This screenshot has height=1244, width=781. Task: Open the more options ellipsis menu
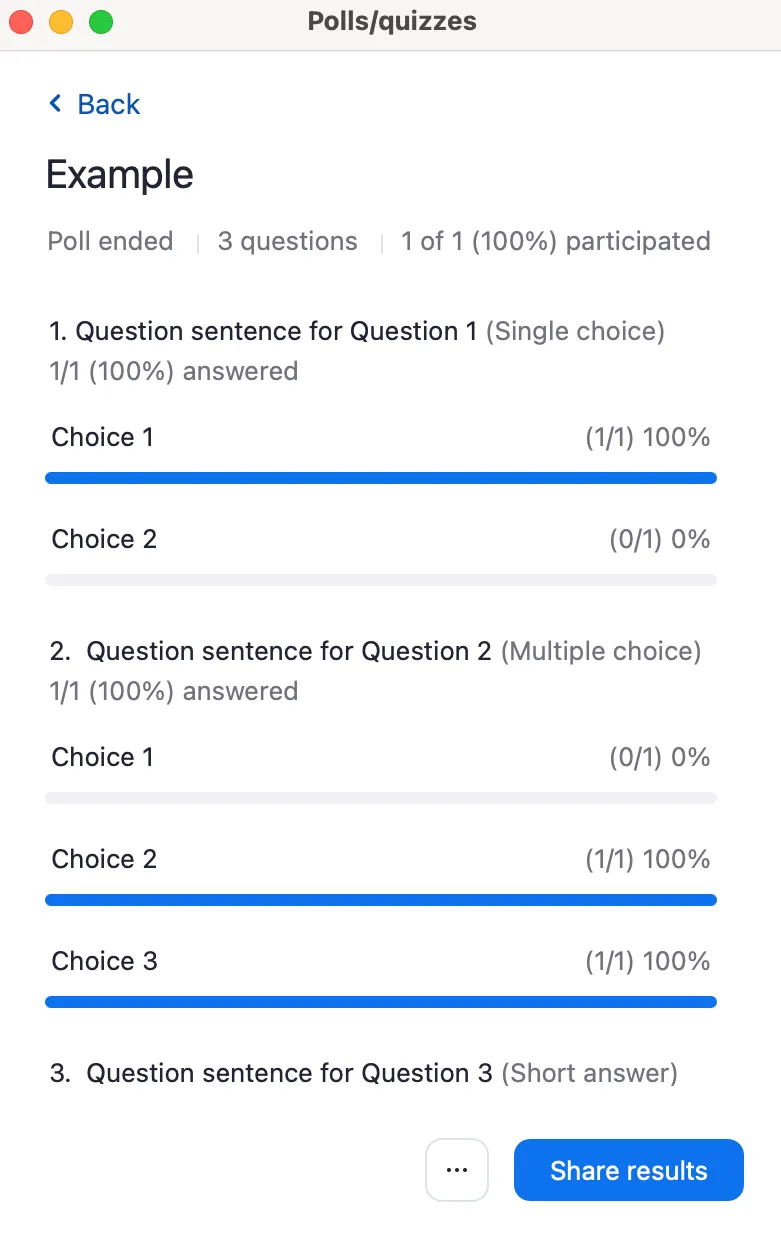coord(457,1170)
